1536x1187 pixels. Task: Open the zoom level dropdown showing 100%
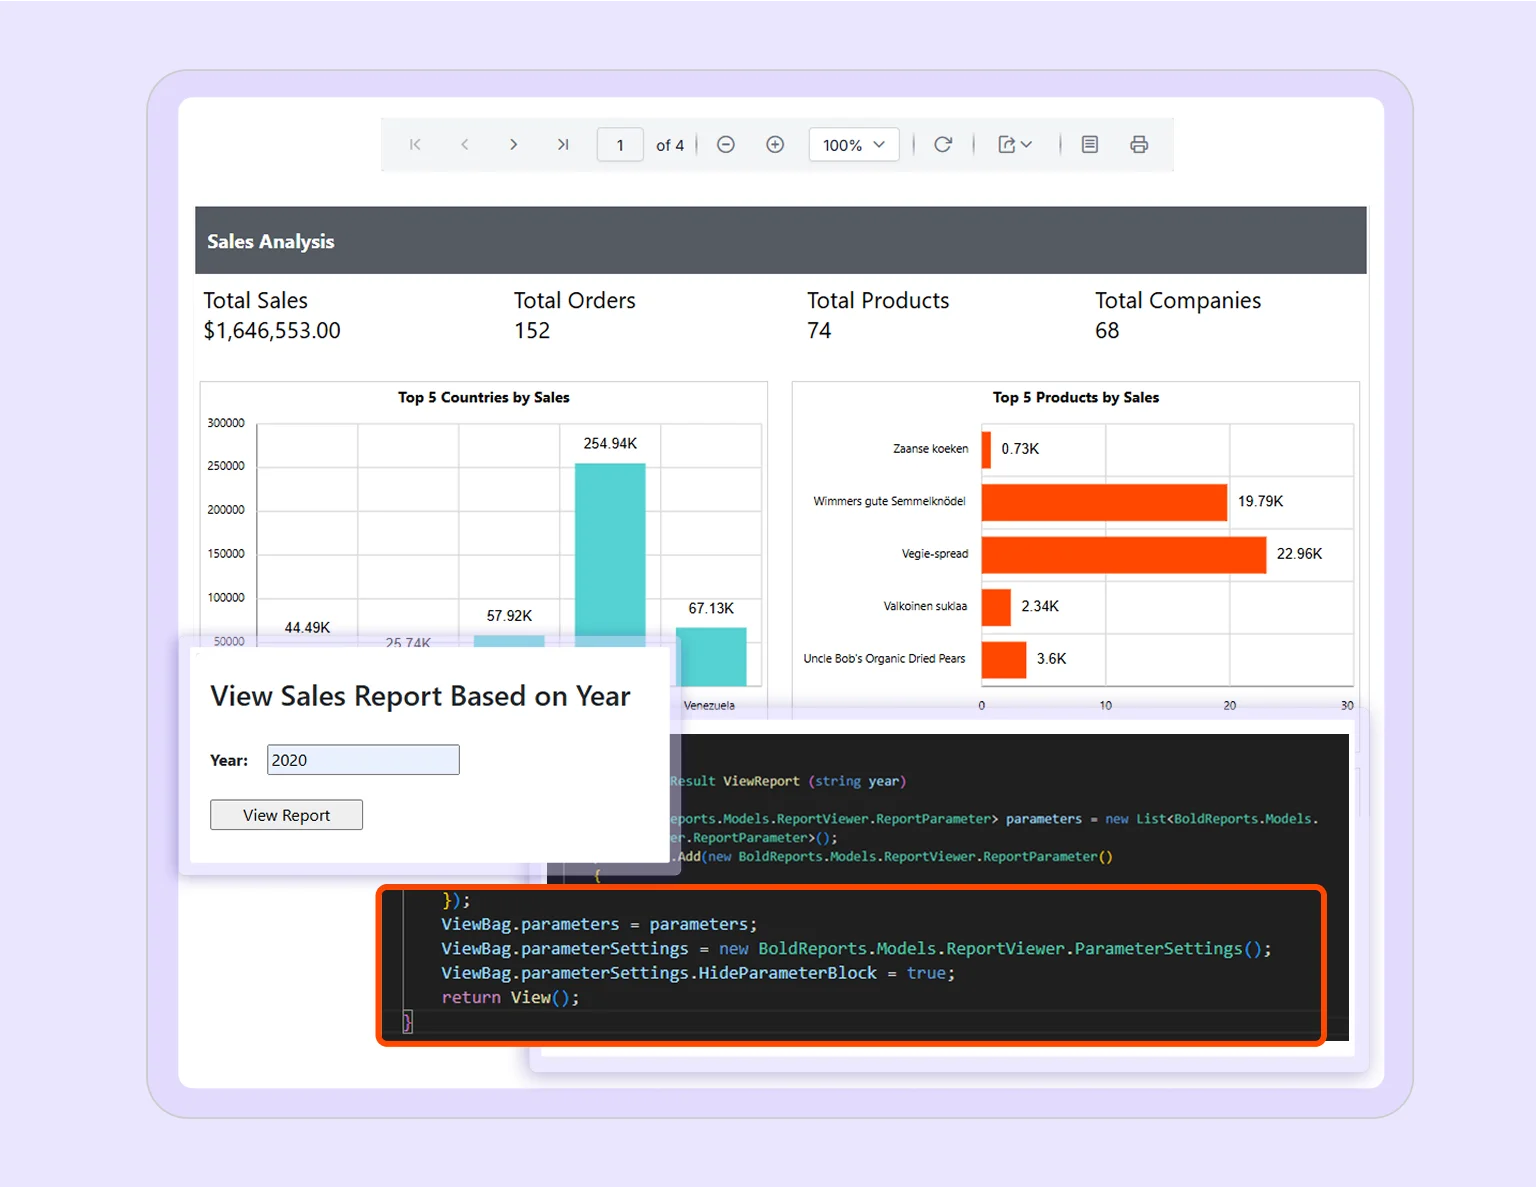pyautogui.click(x=853, y=144)
